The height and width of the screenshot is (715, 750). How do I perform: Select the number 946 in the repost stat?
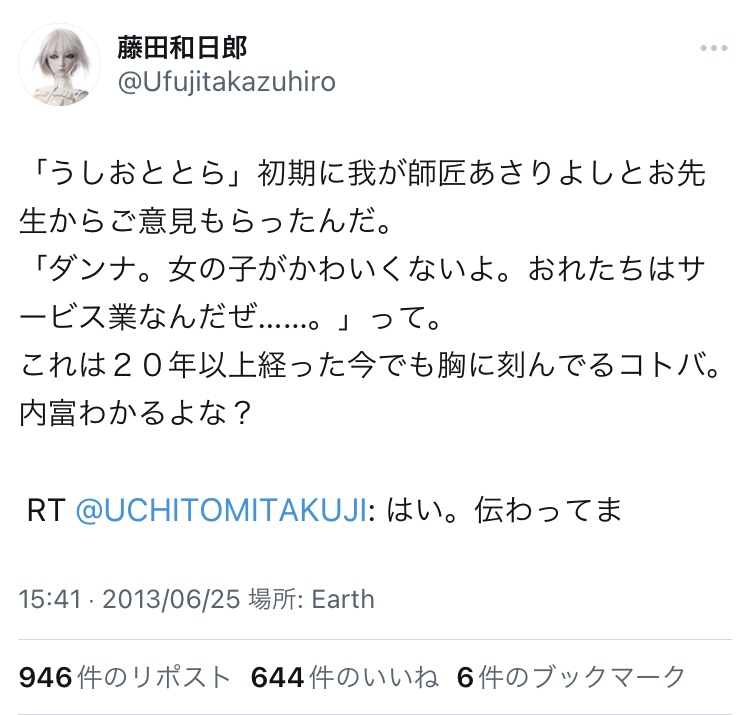[45, 678]
